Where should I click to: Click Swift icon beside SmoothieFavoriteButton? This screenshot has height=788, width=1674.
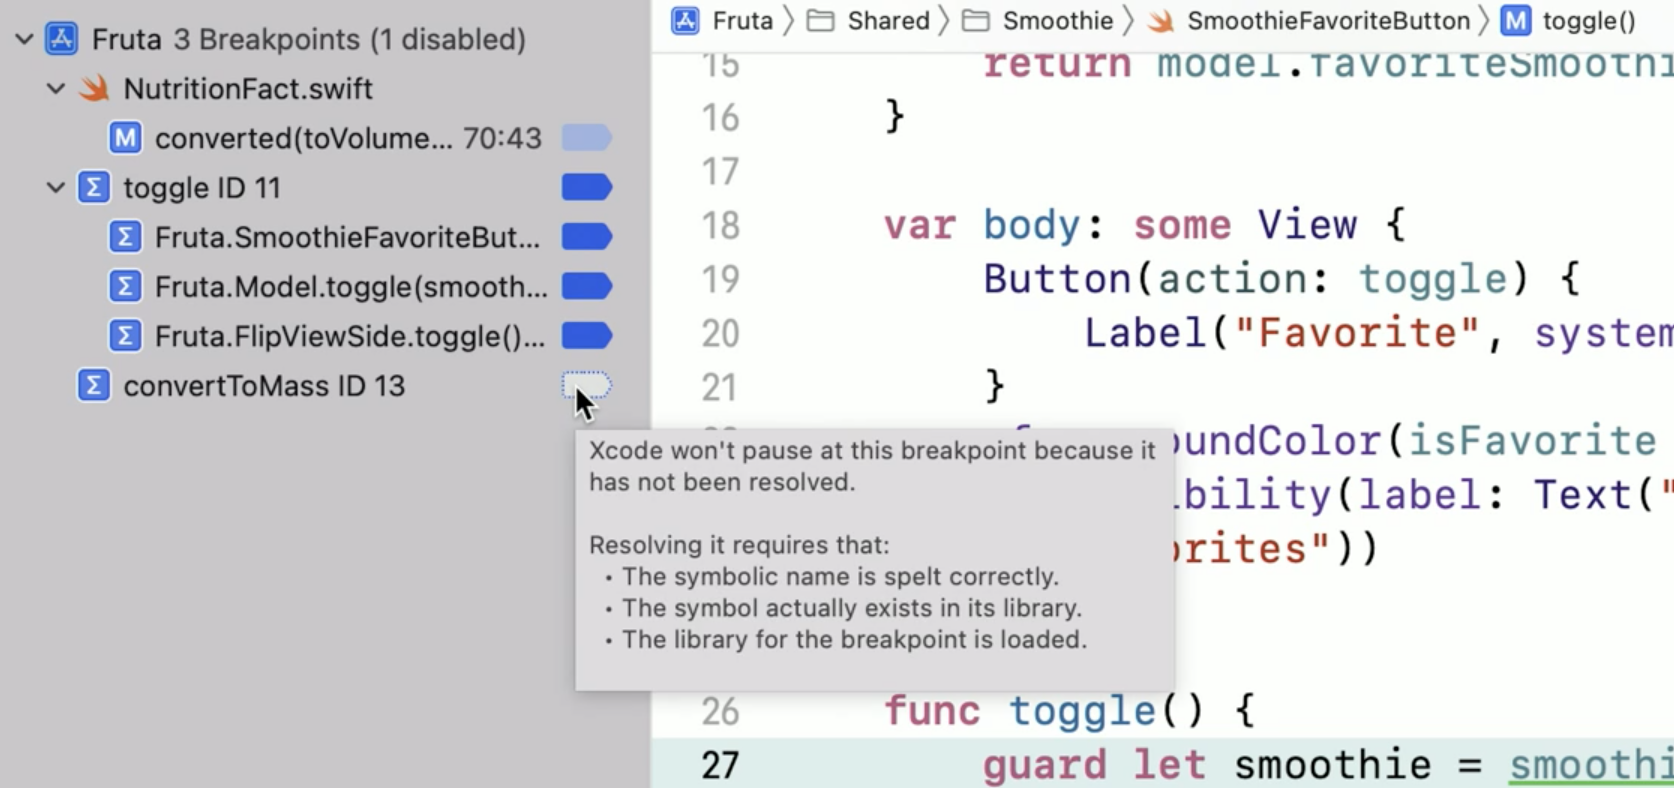pos(1161,21)
